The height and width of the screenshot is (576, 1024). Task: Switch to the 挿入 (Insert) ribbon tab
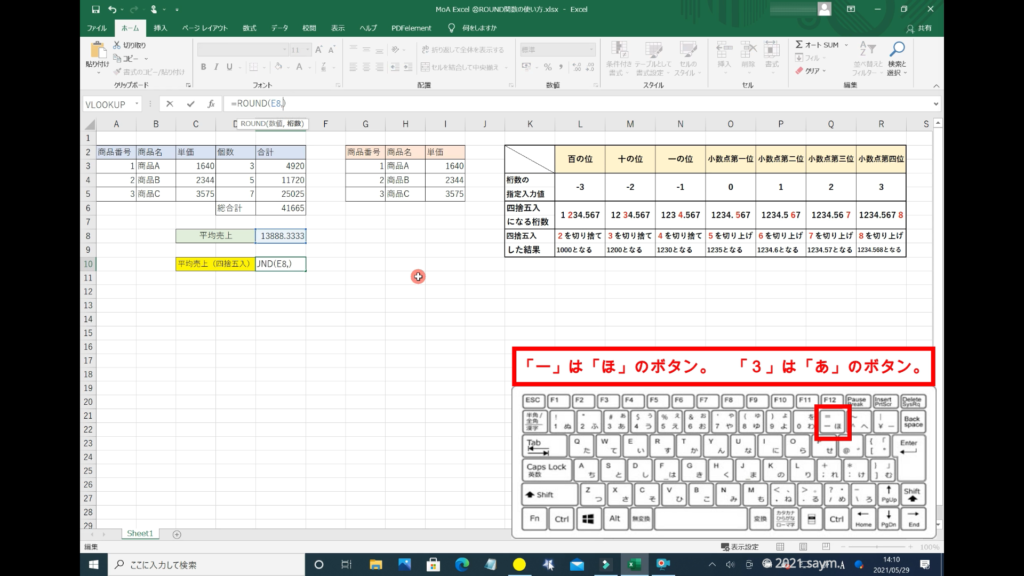click(x=161, y=28)
